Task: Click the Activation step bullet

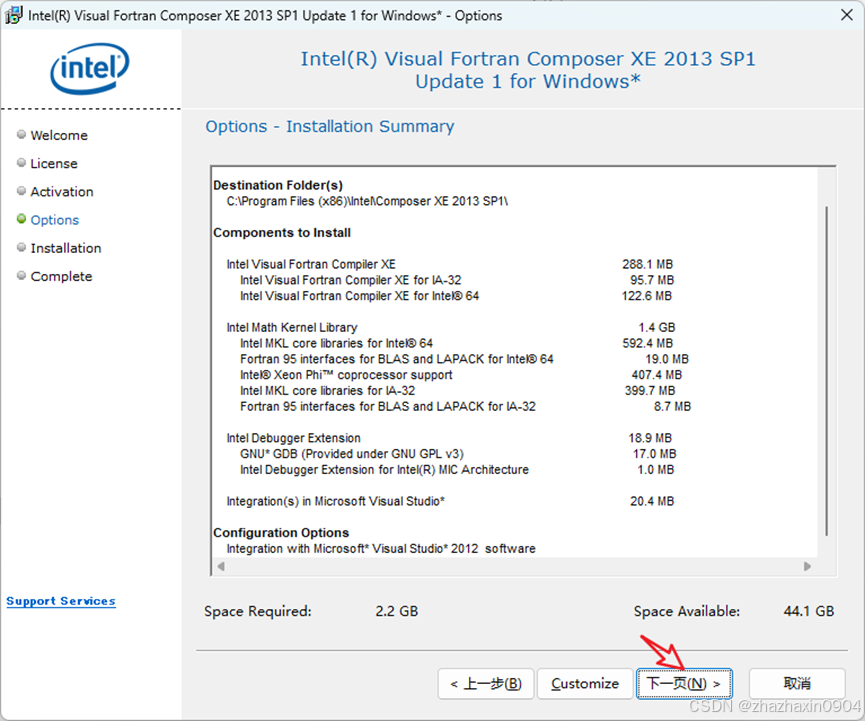Action: coord(22,190)
